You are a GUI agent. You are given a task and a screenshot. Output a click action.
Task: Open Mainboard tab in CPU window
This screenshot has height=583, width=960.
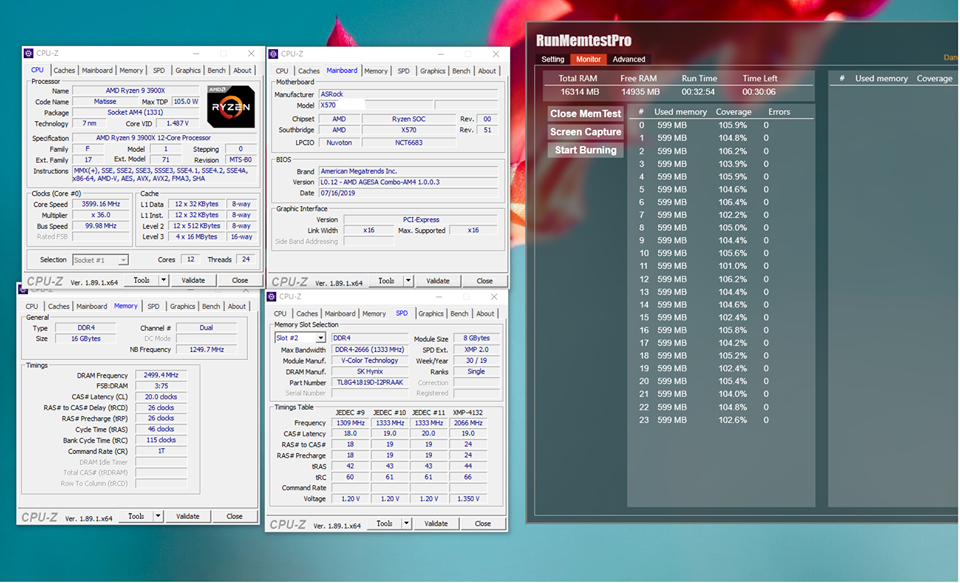[97, 70]
